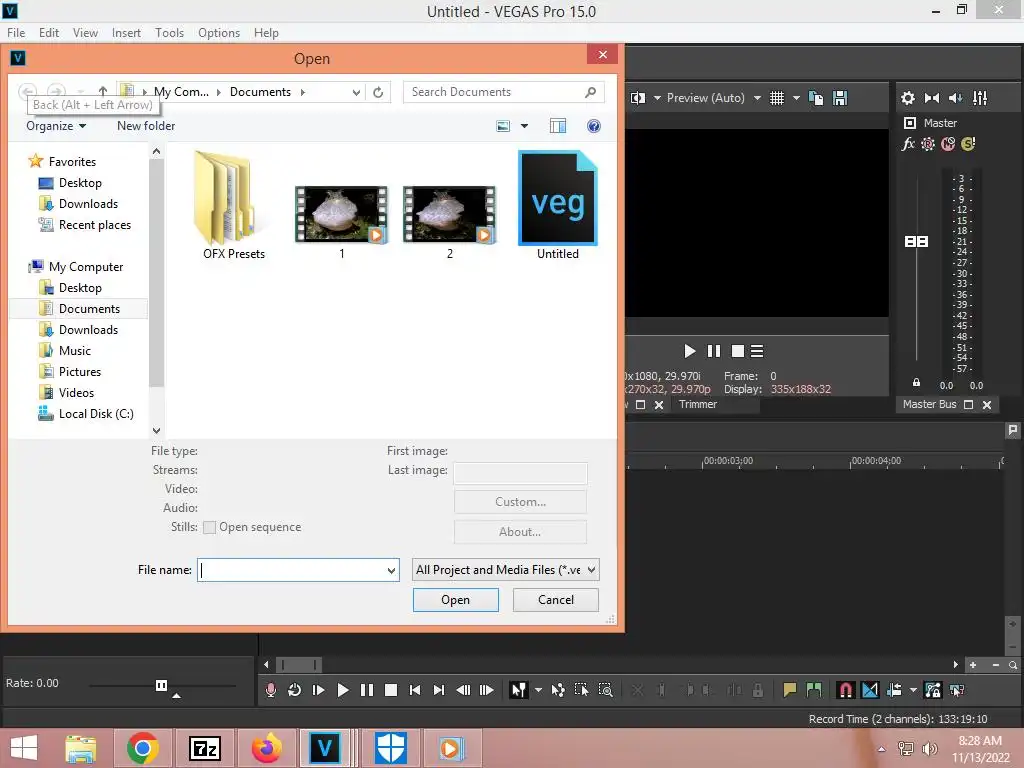Copy preview snapshot to clipboard

pyautogui.click(x=816, y=98)
